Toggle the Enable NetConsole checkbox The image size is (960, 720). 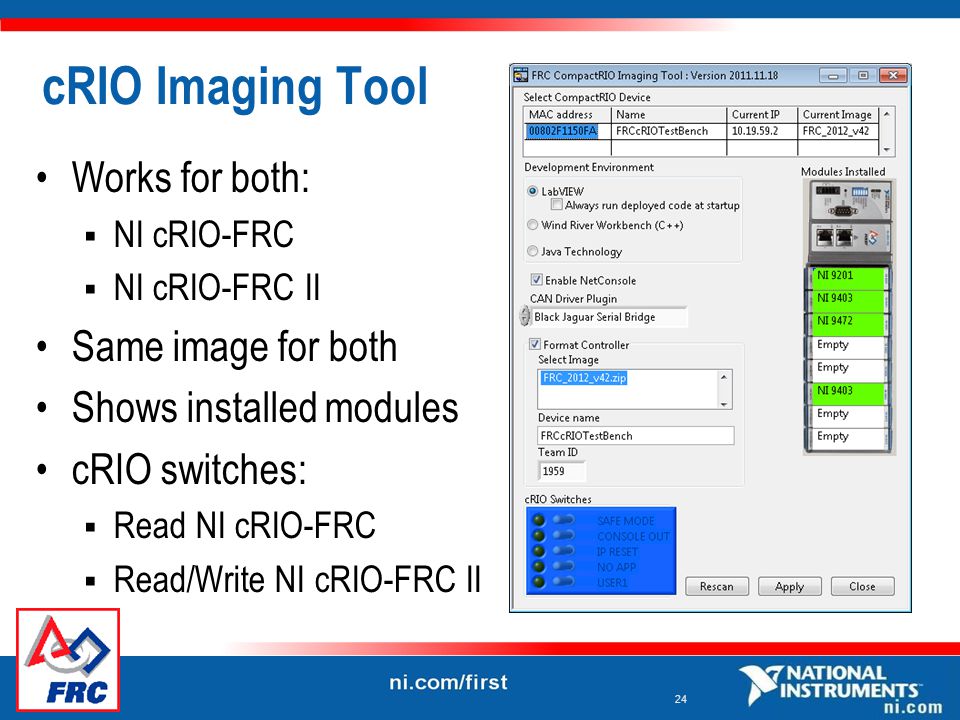click(x=536, y=280)
